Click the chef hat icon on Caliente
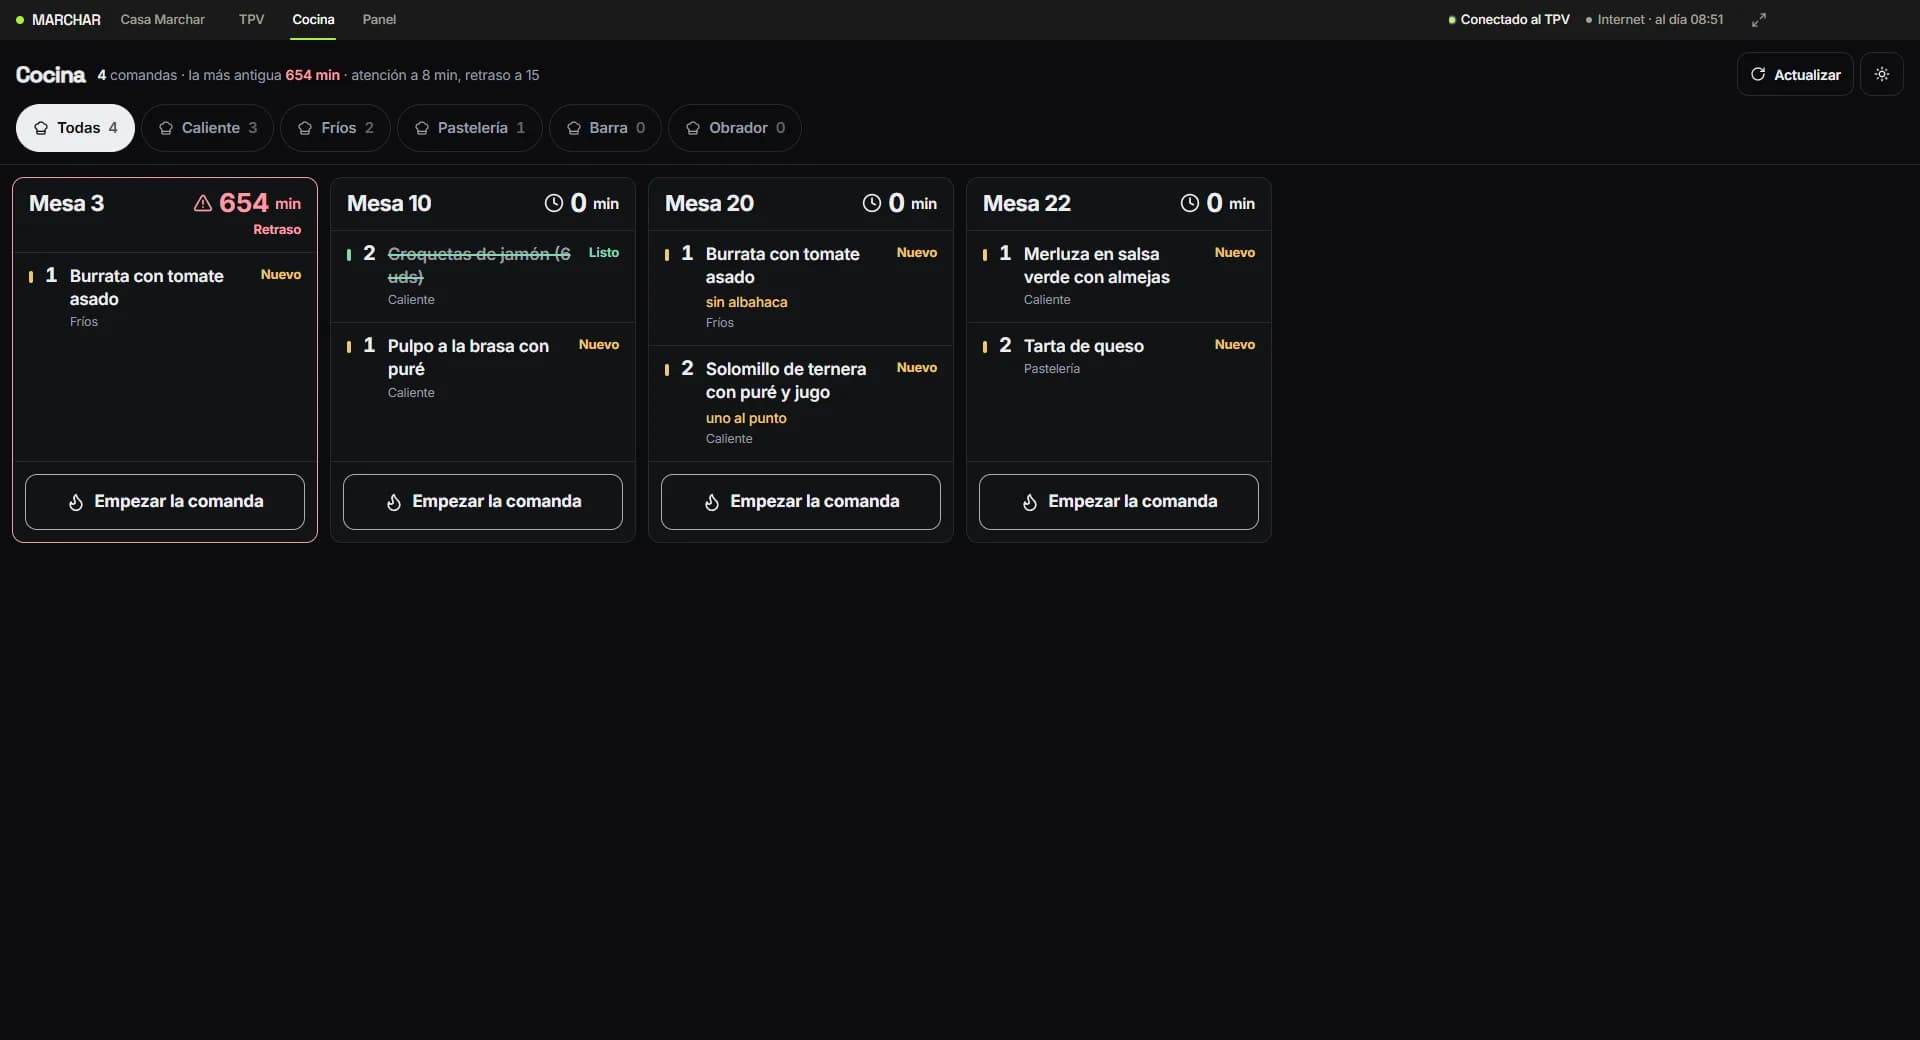This screenshot has height=1040, width=1920. click(166, 128)
